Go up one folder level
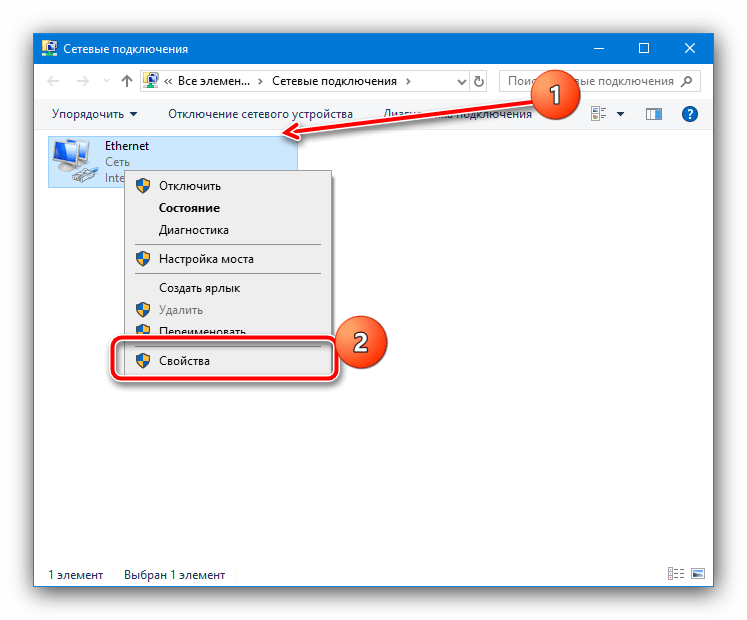This screenshot has height=620, width=747. pyautogui.click(x=127, y=81)
